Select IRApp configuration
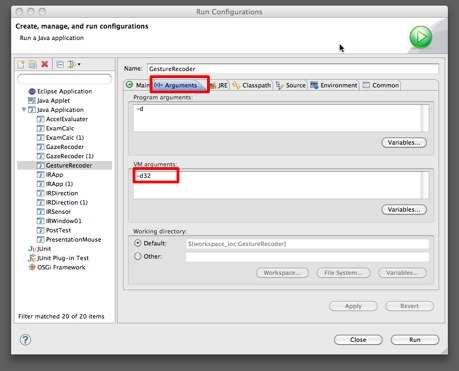Viewport: 459px width, 371px height. (x=54, y=175)
